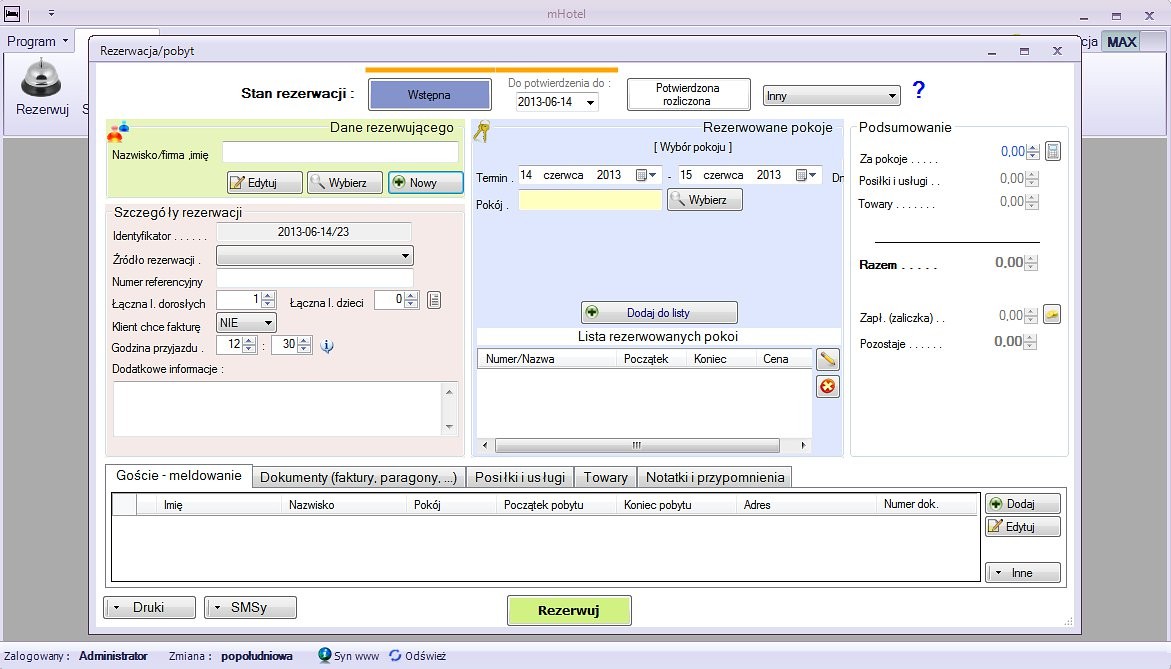
Task: Click the Początek pobytu column header
Action: (556, 505)
